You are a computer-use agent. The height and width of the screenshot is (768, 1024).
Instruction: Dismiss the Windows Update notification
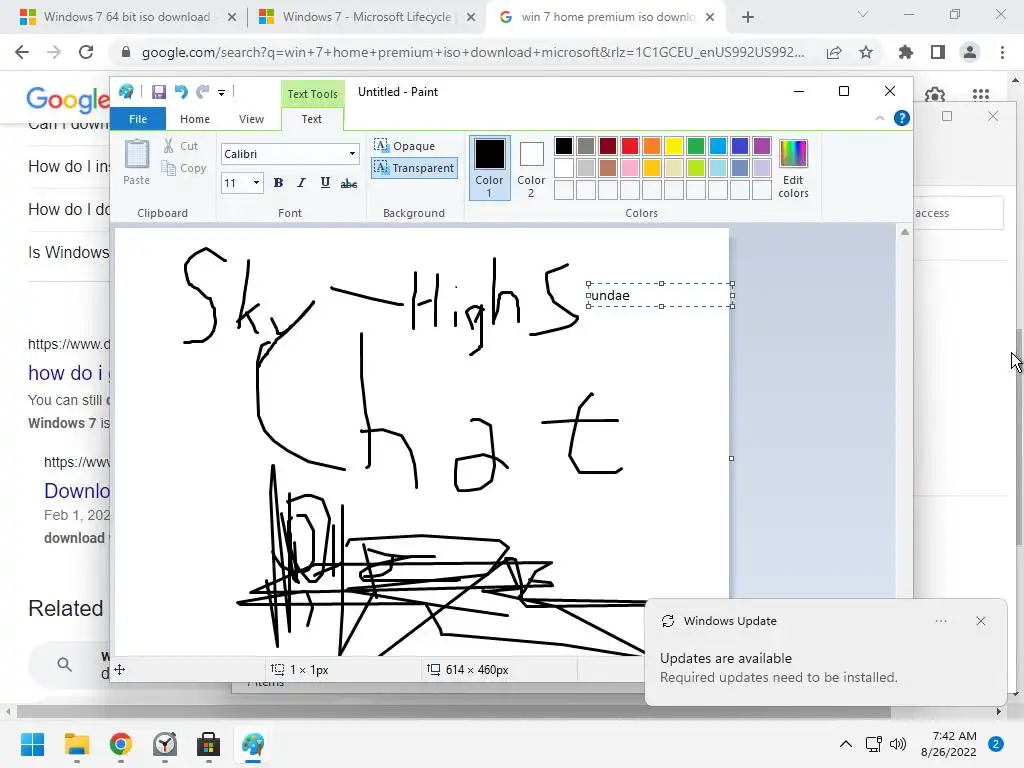click(980, 621)
